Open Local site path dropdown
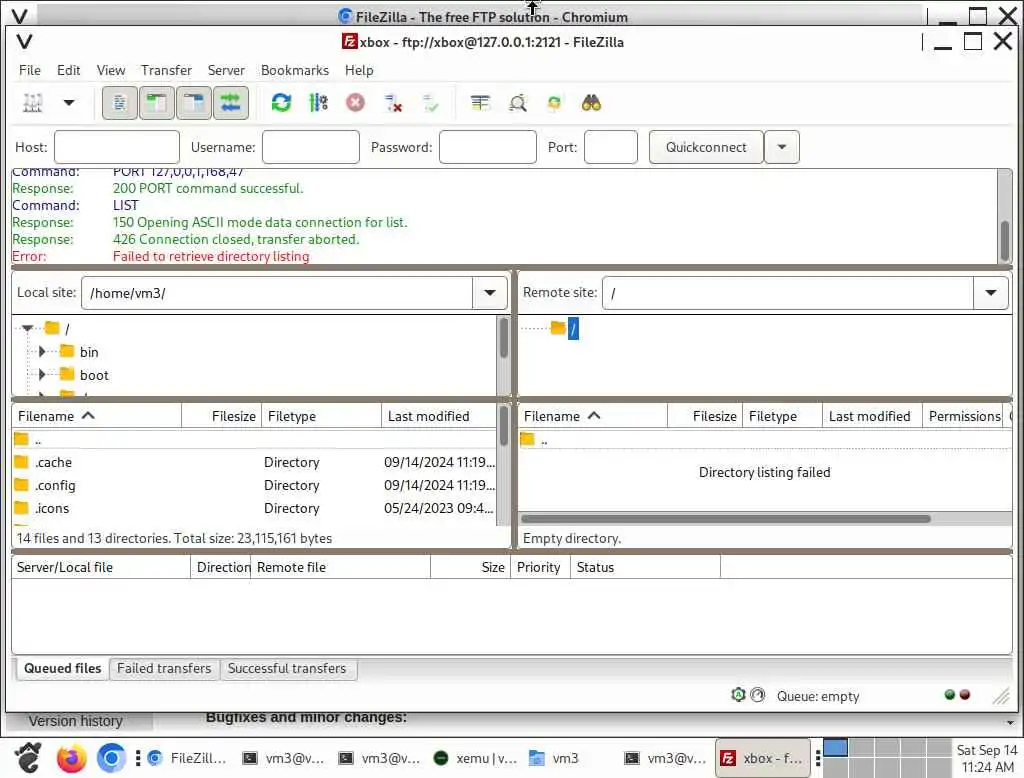This screenshot has height=778, width=1024. click(x=490, y=293)
